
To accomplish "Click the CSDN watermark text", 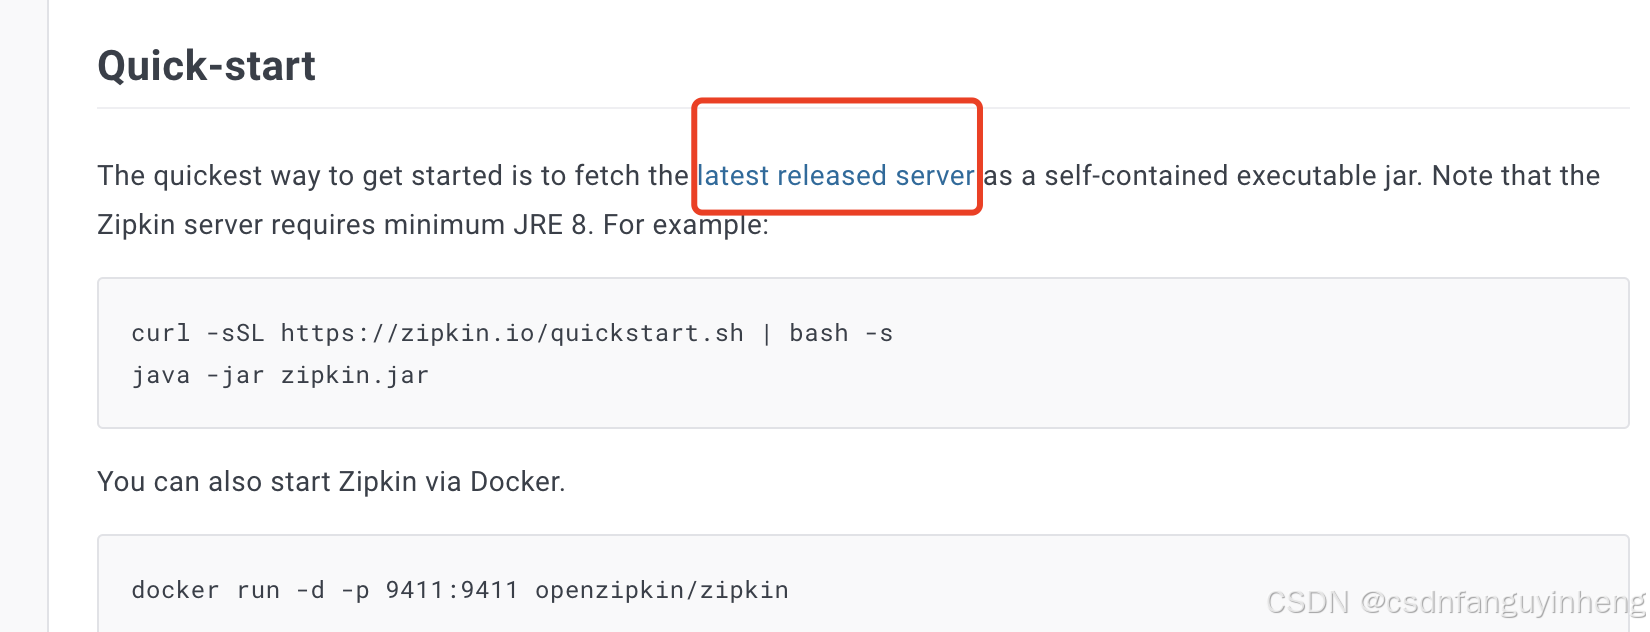I will point(1455,602).
